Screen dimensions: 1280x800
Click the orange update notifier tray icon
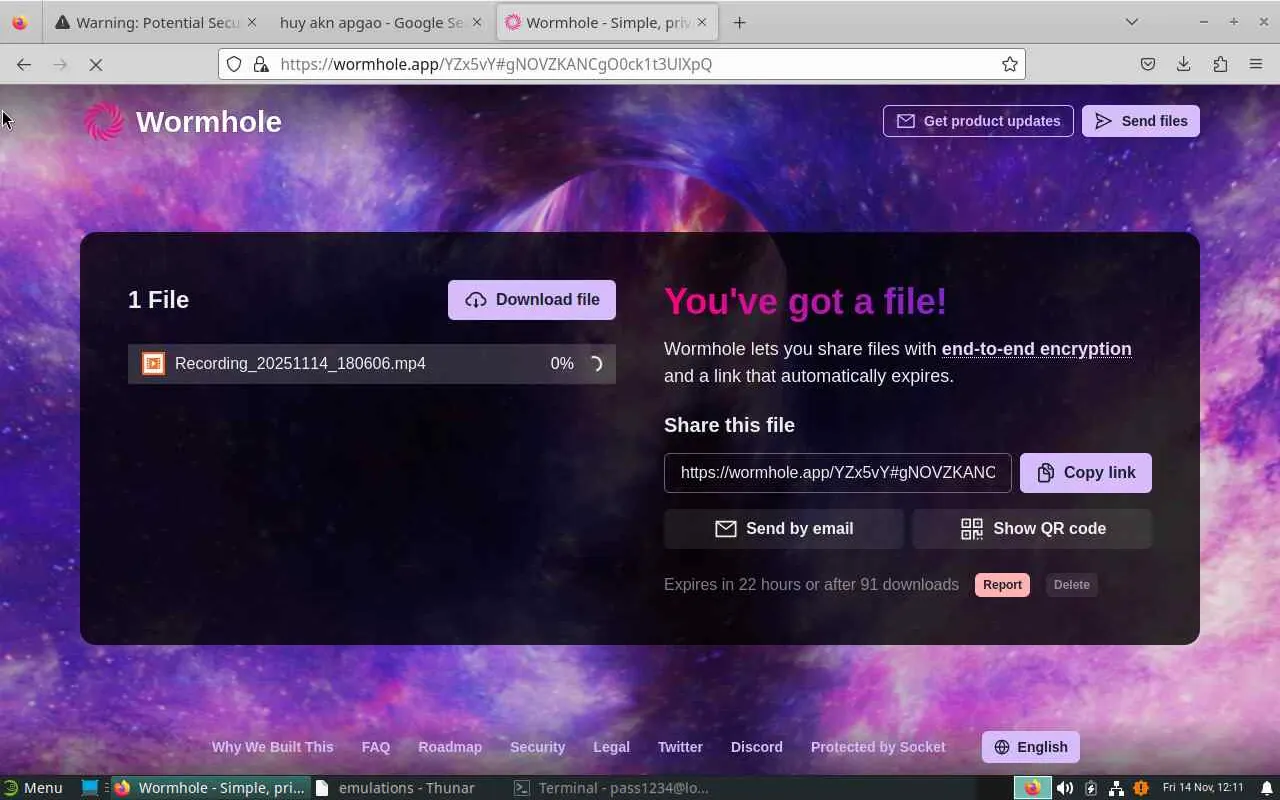(x=1141, y=788)
